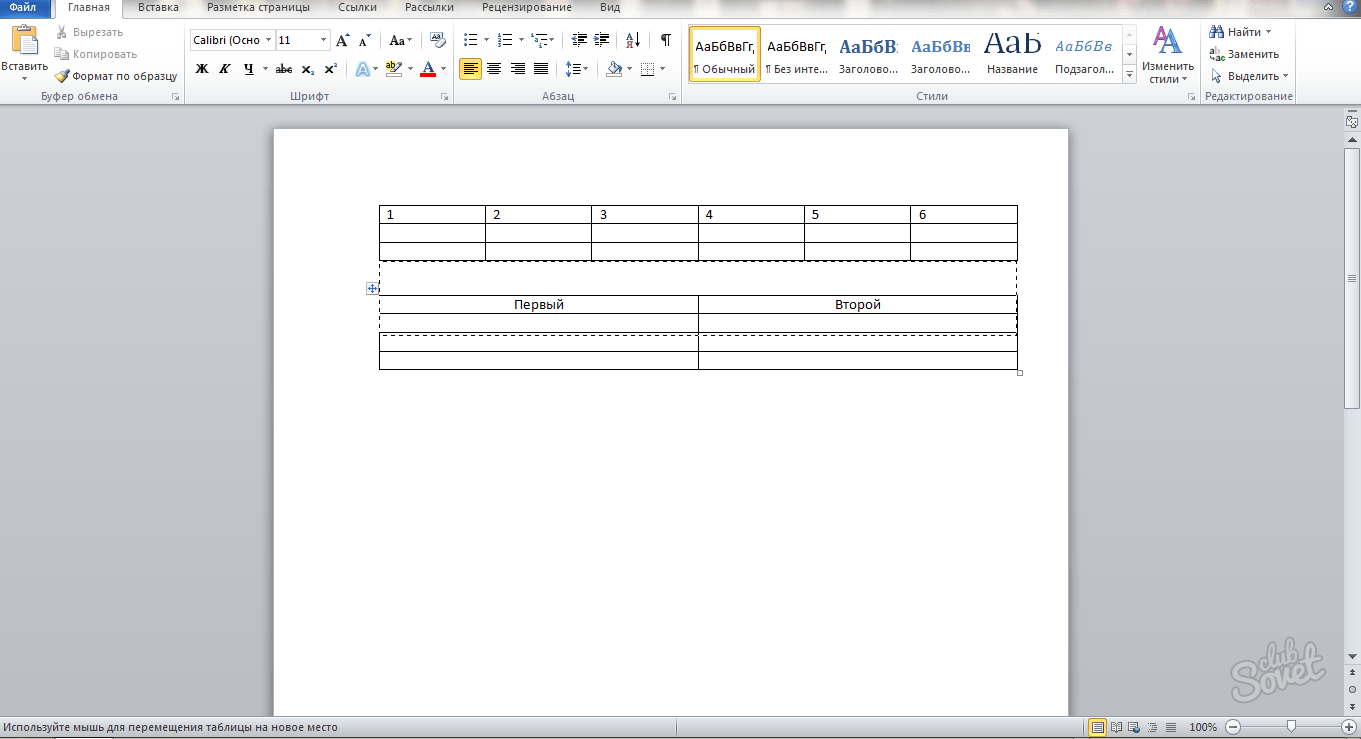Toggle italic formatting (К)
This screenshot has height=739, width=1361.
coord(224,69)
